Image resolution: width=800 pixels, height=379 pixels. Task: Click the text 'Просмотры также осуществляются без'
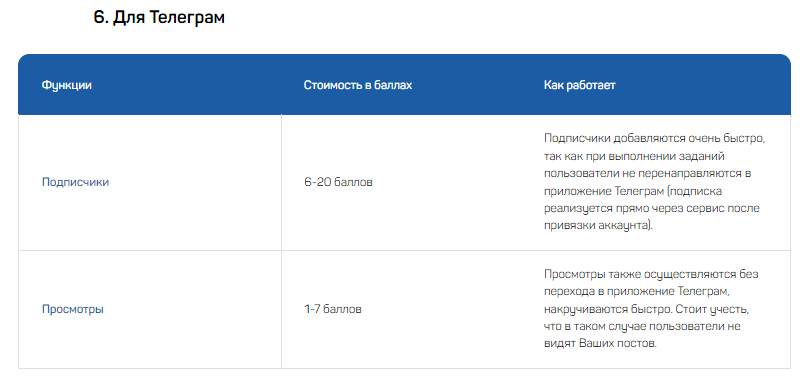[651, 274]
